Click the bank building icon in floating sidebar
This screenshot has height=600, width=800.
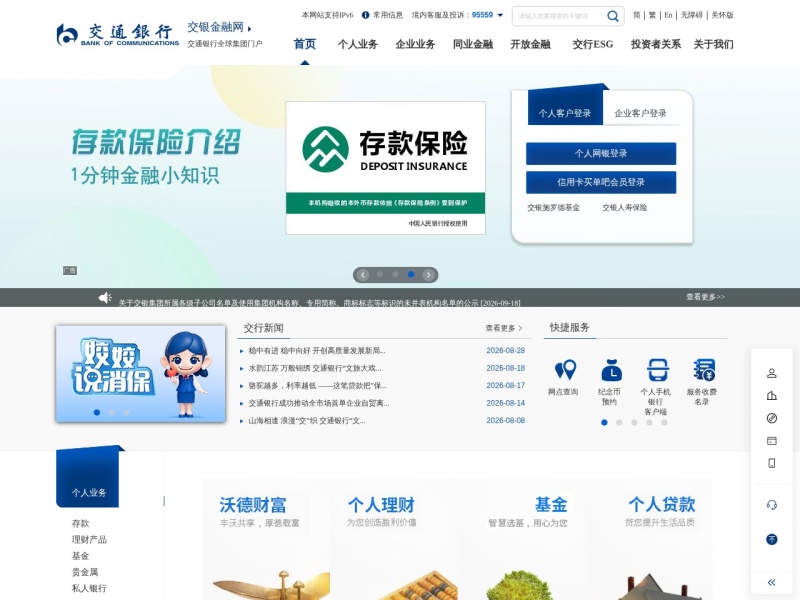click(771, 396)
